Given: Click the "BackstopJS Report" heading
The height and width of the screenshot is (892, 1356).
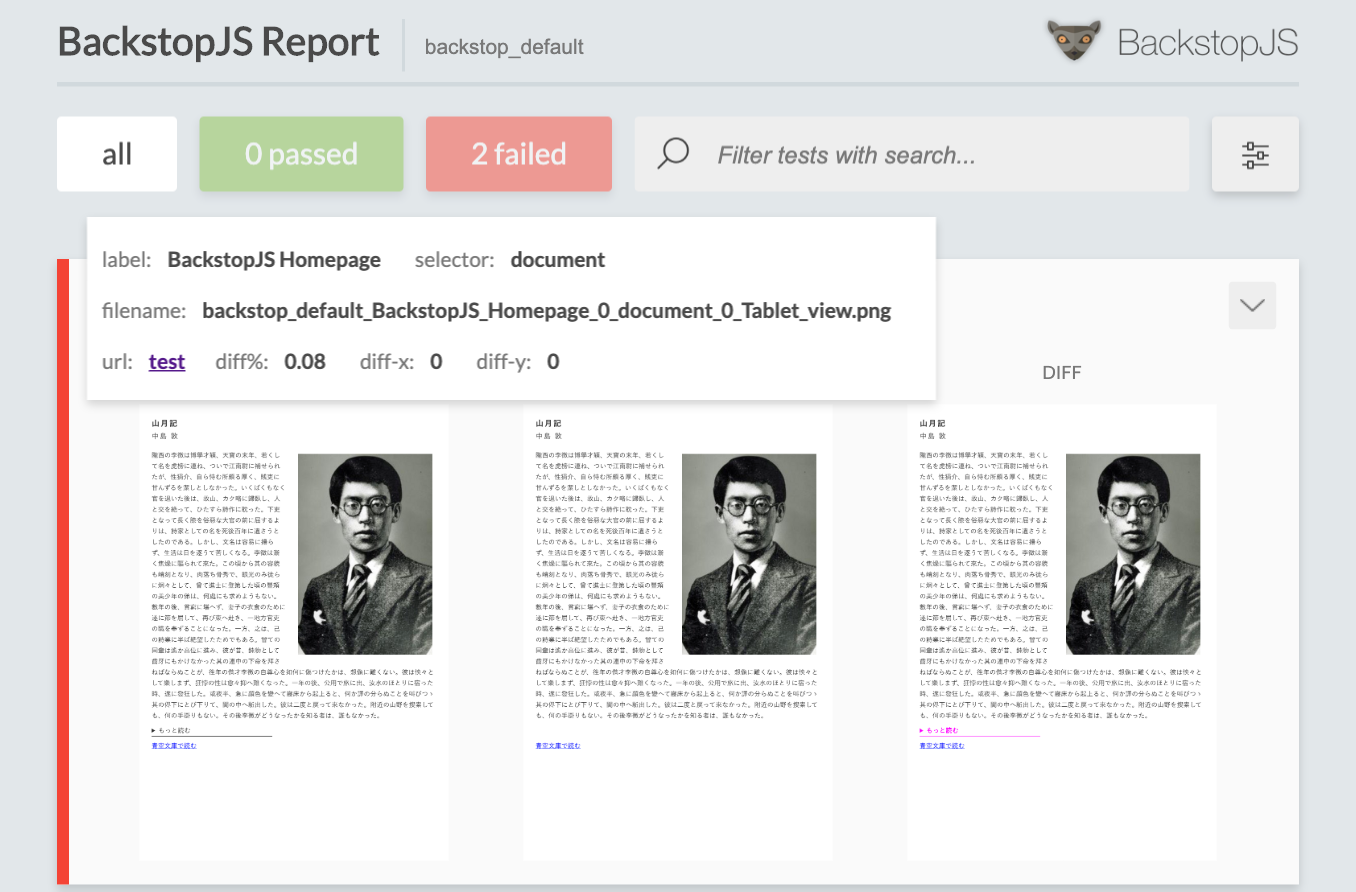Looking at the screenshot, I should coord(218,42).
